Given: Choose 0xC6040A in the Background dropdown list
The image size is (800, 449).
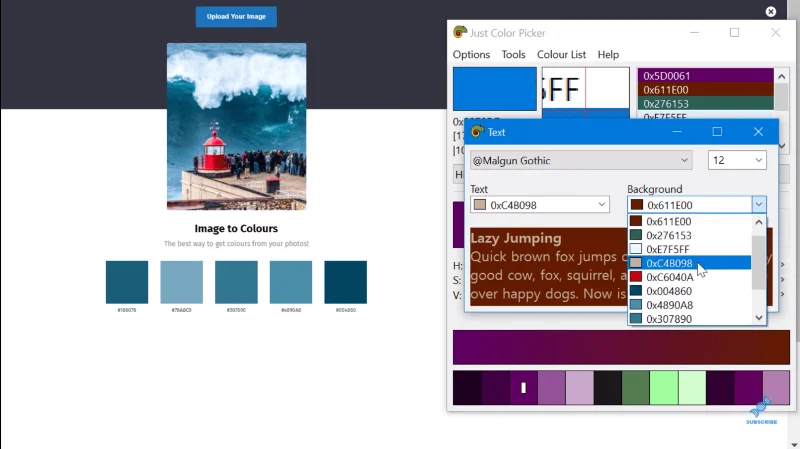Looking at the screenshot, I should pyautogui.click(x=690, y=277).
